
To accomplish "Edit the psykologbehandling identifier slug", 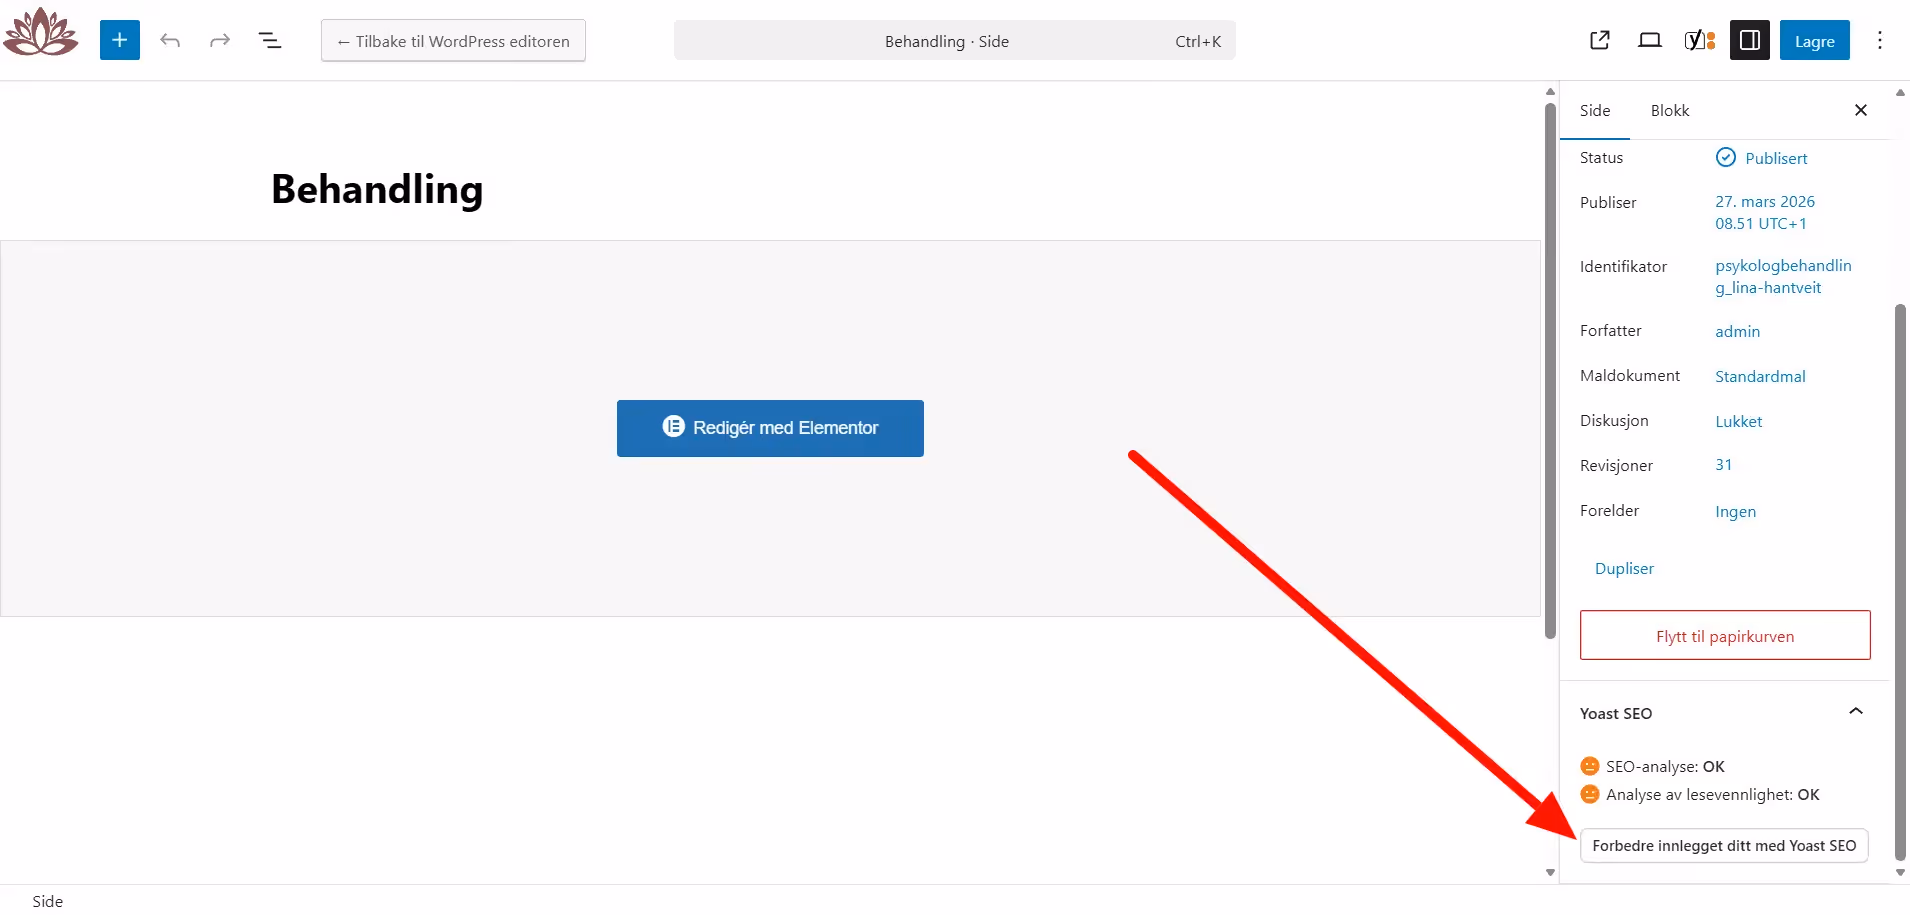I will pos(1783,276).
